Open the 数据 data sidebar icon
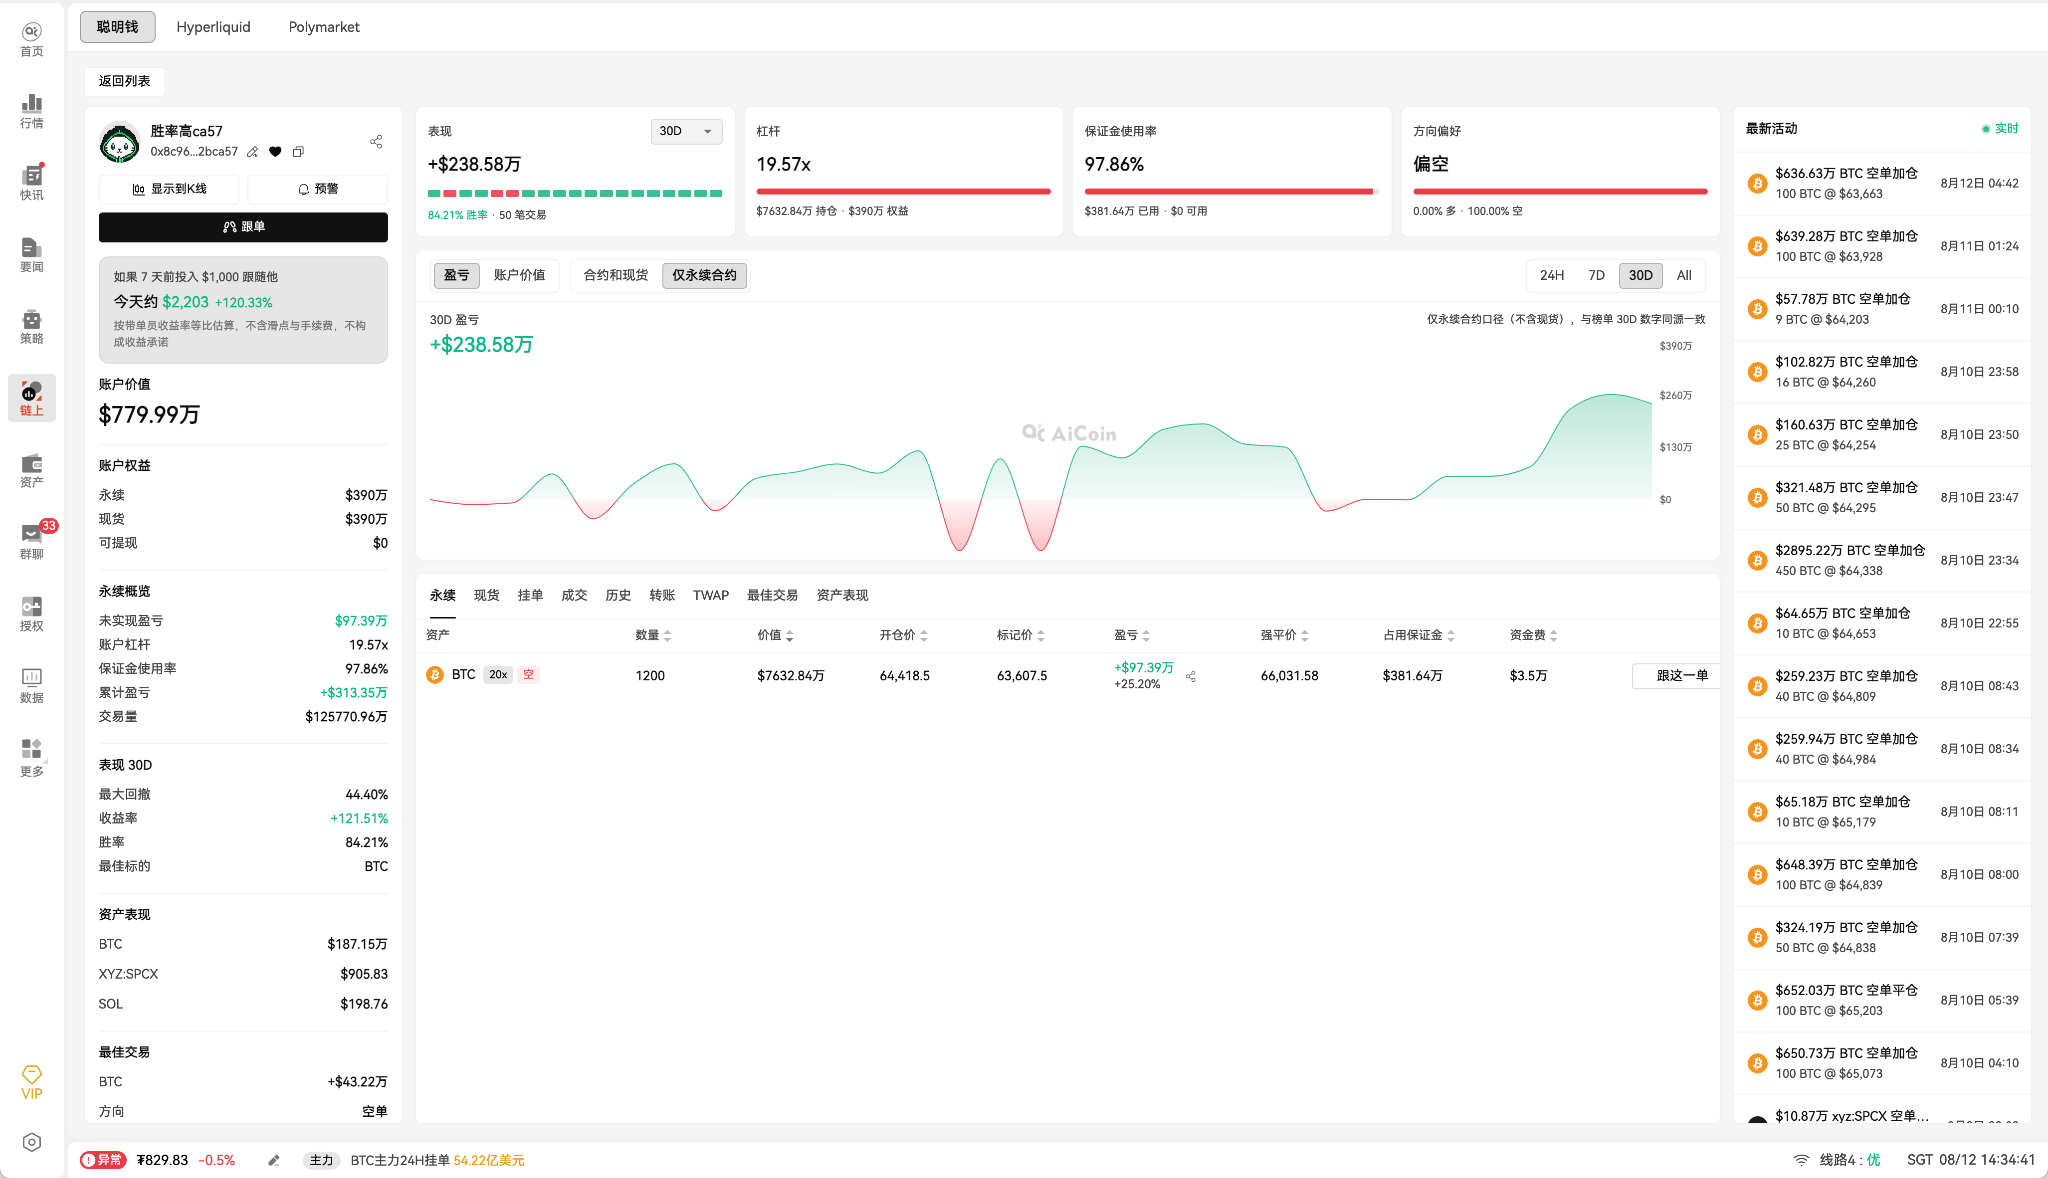 click(32, 686)
